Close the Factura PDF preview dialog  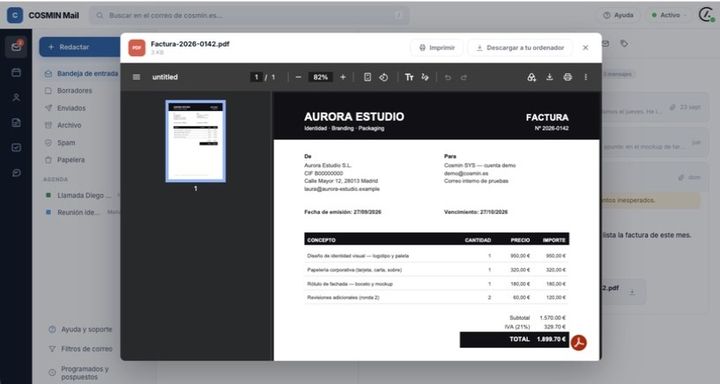tap(585, 48)
